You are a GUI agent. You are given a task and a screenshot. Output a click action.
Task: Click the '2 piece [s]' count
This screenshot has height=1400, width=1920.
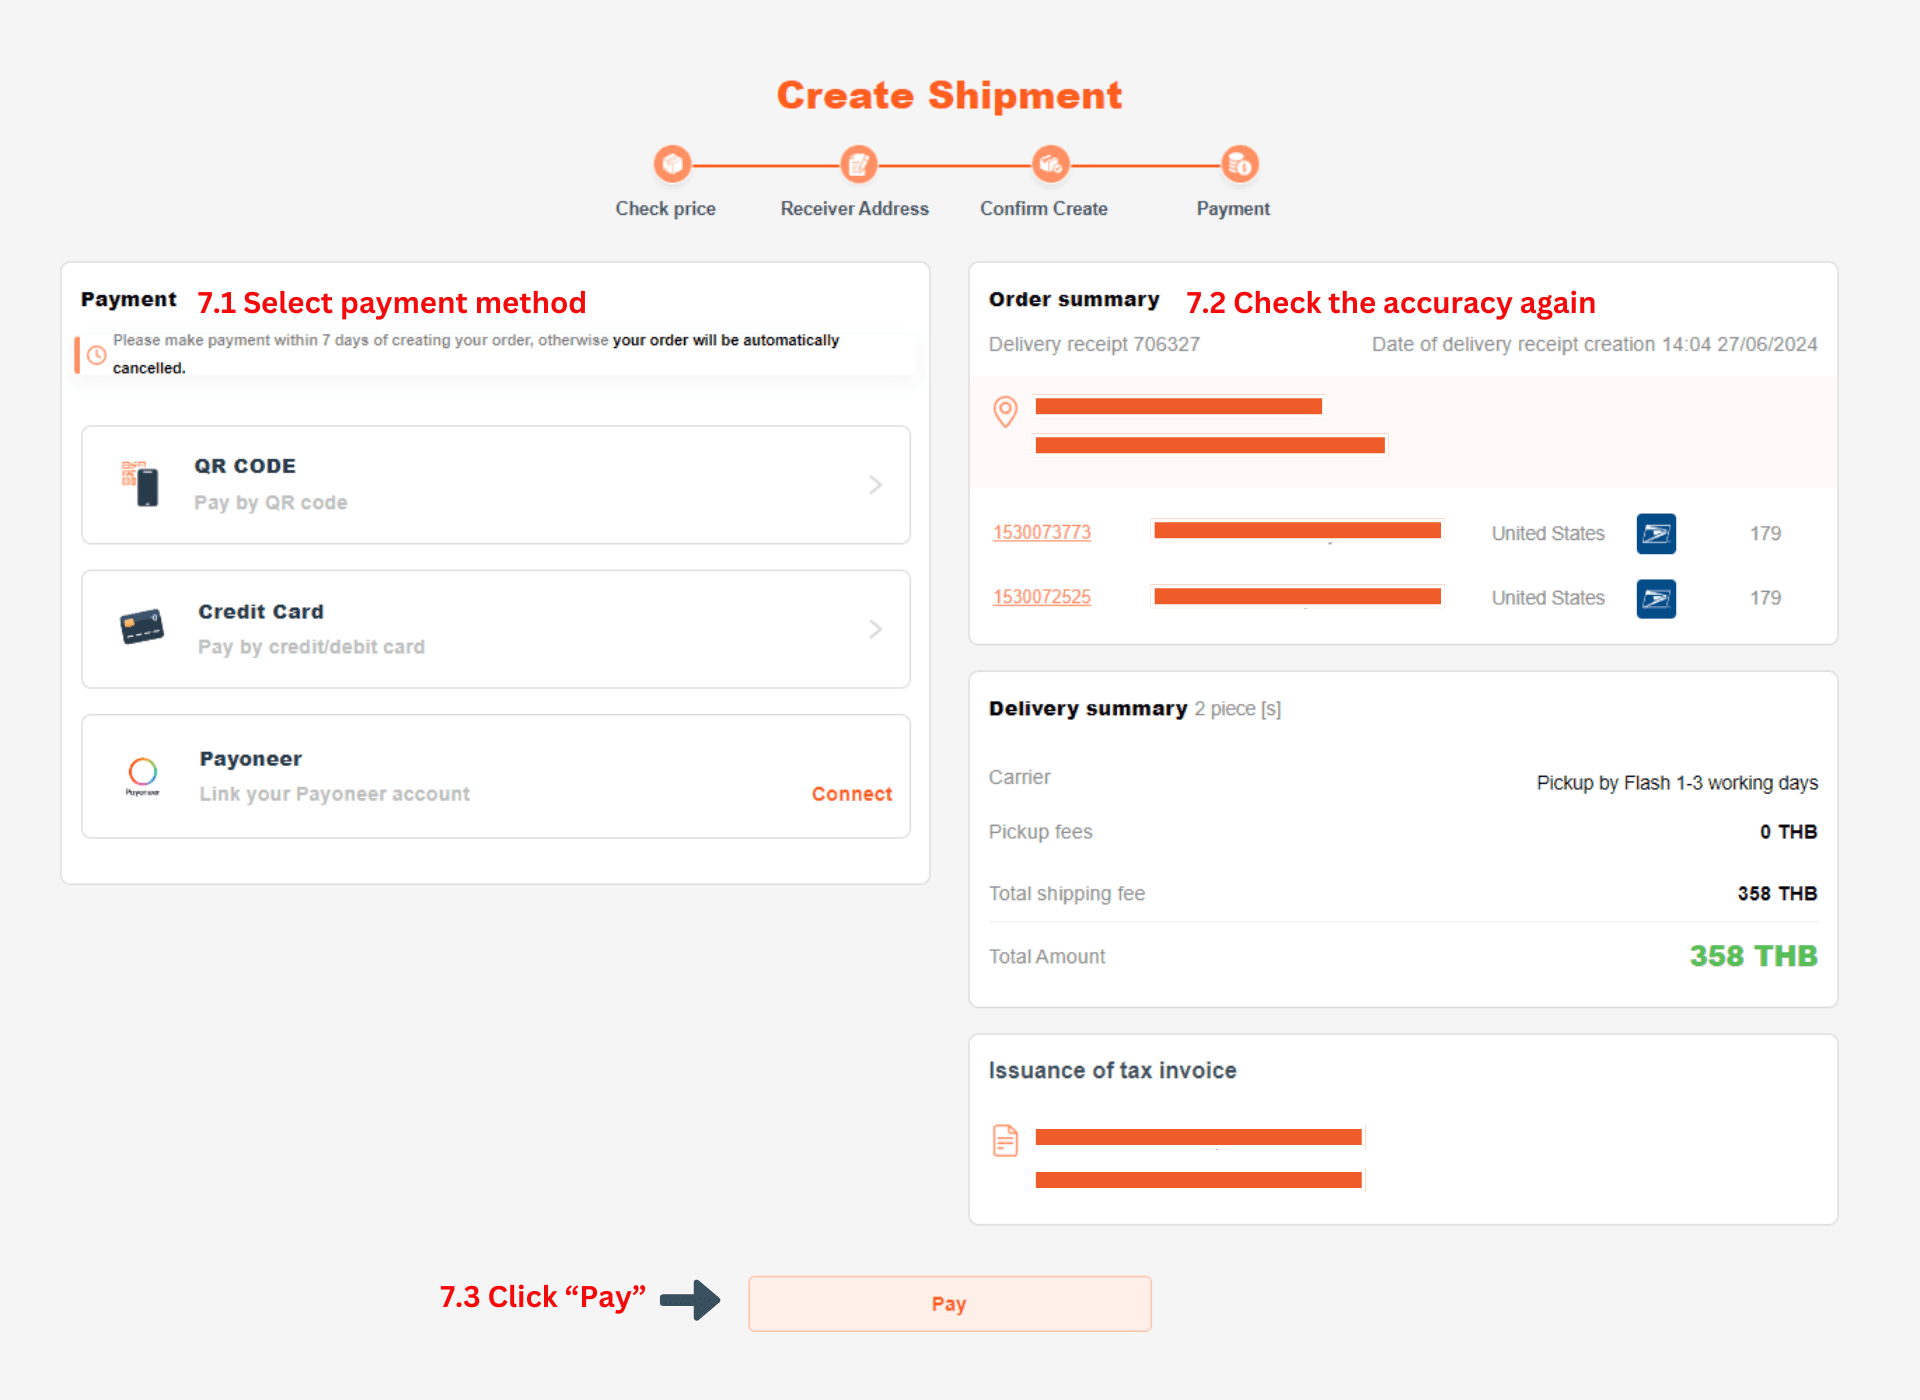point(1238,709)
